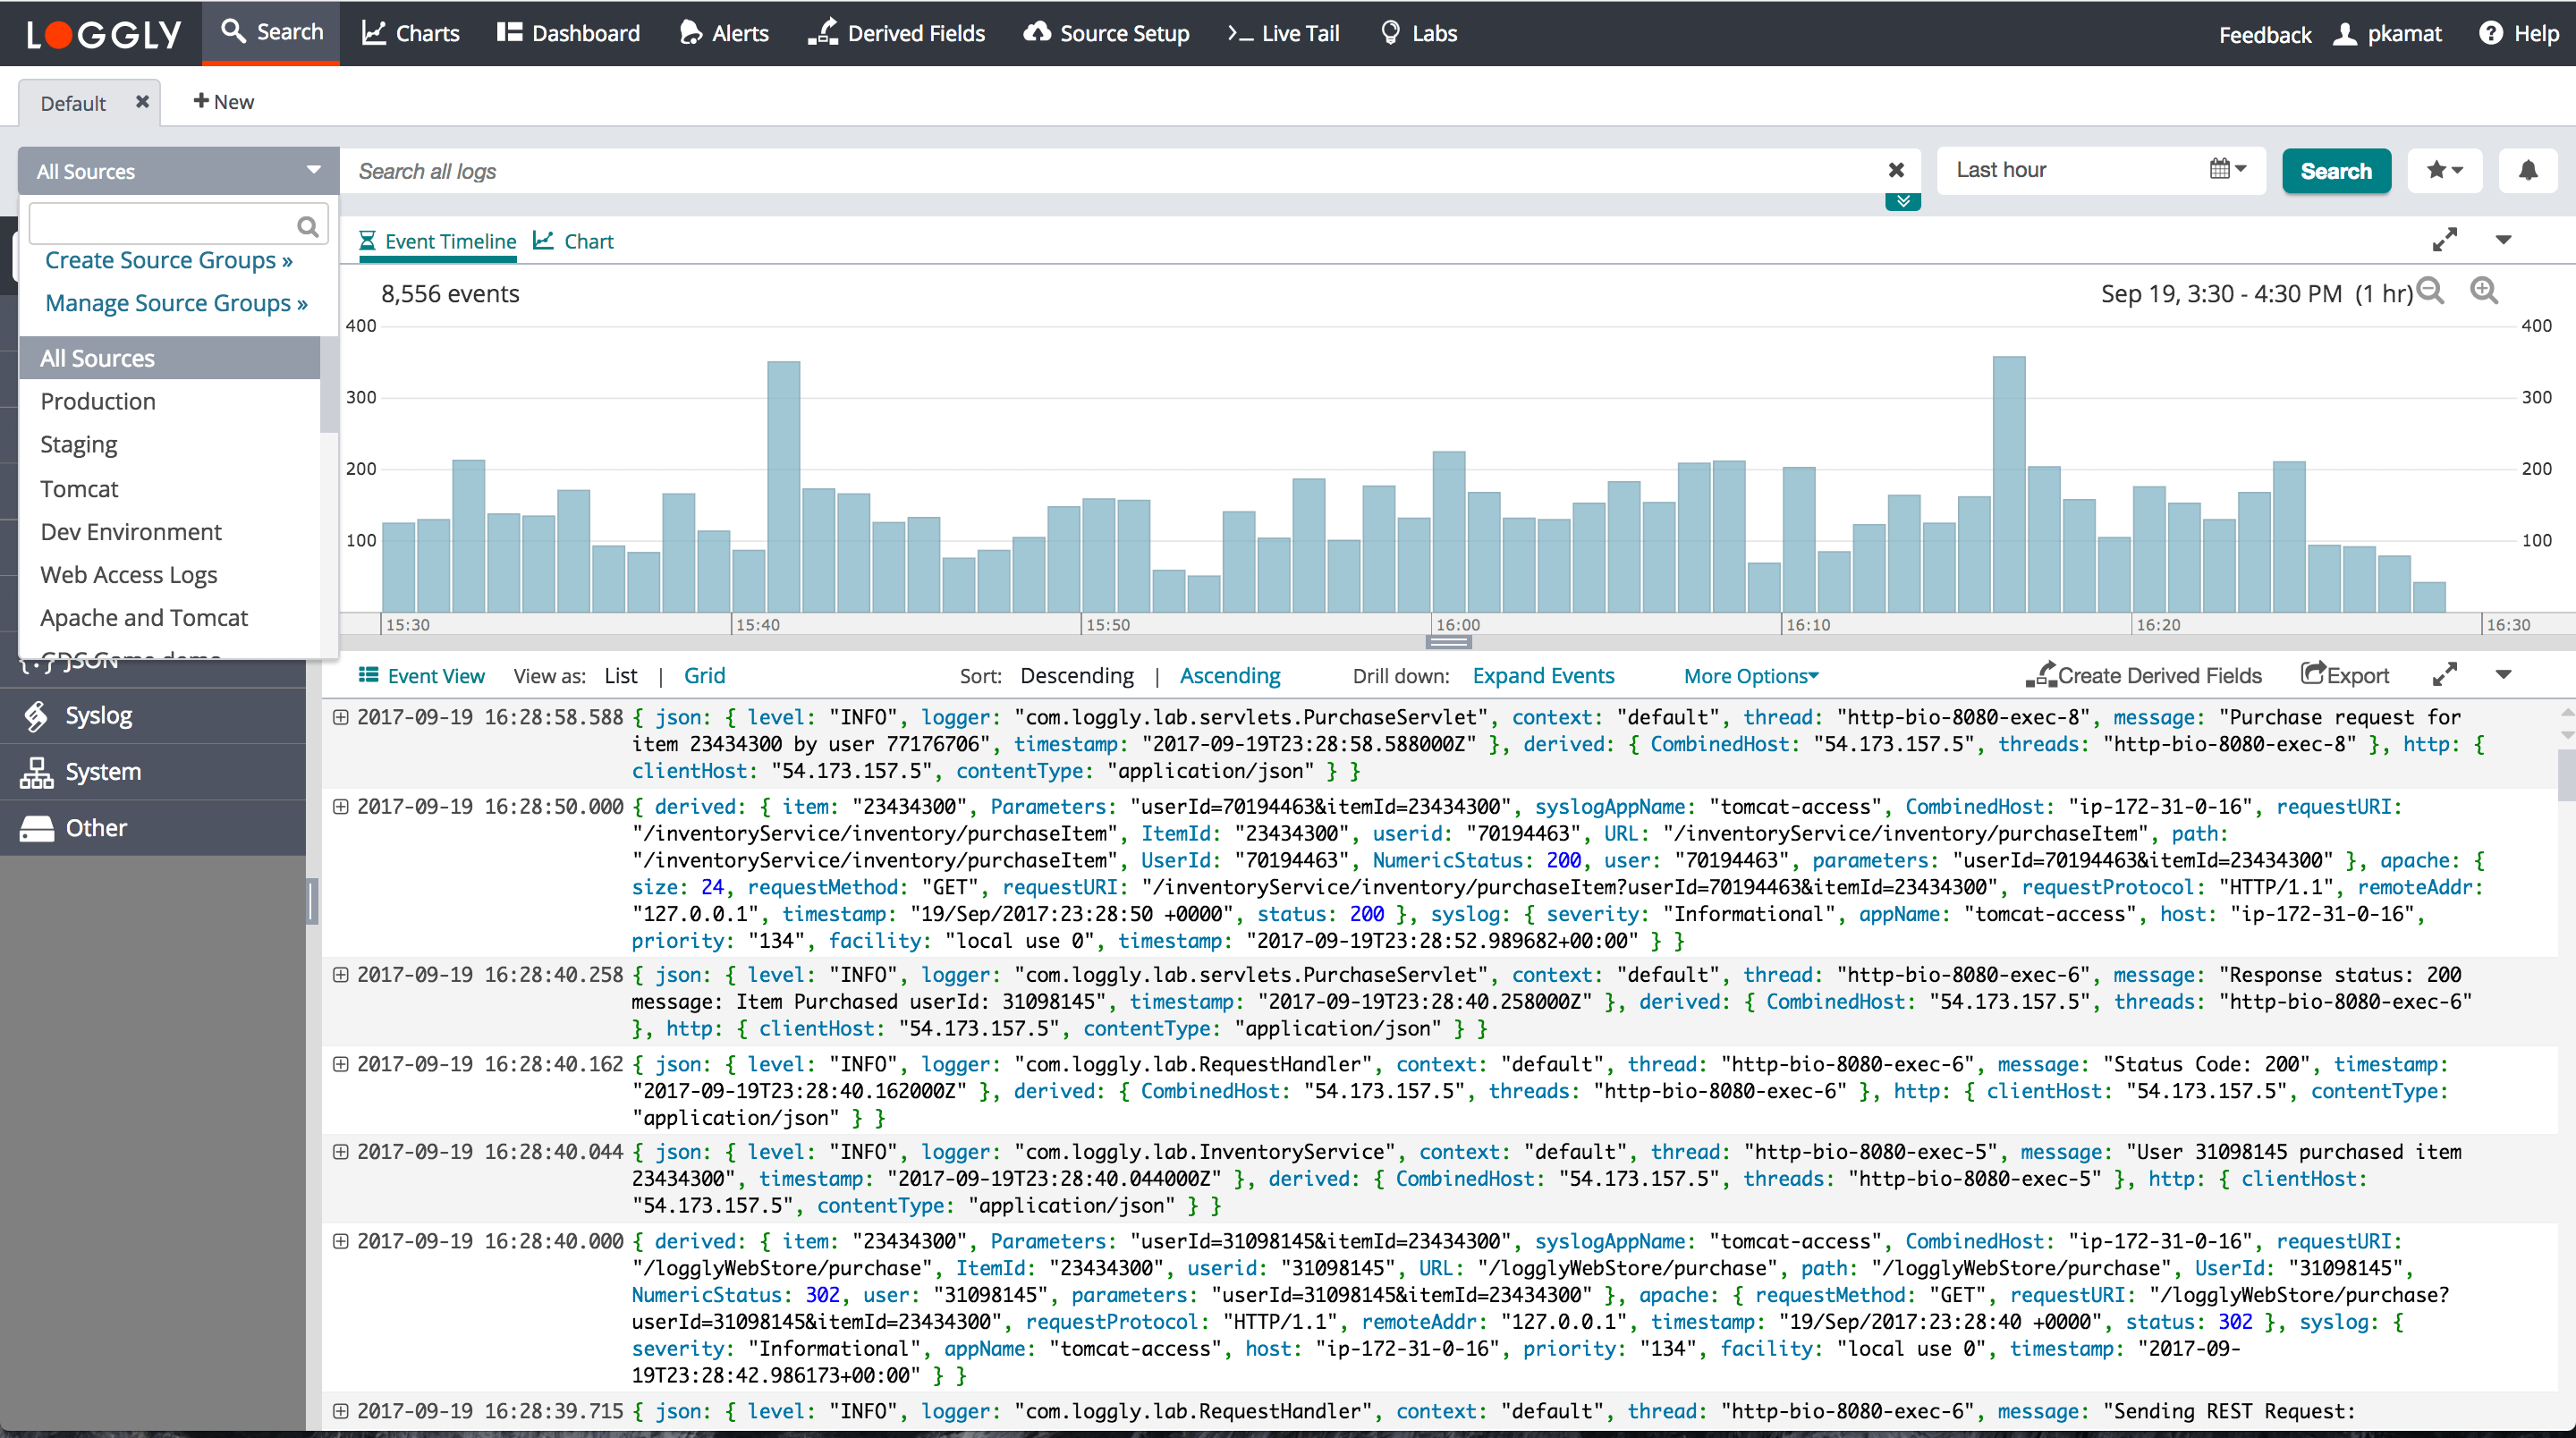Open the All Sources dropdown

pos(178,171)
